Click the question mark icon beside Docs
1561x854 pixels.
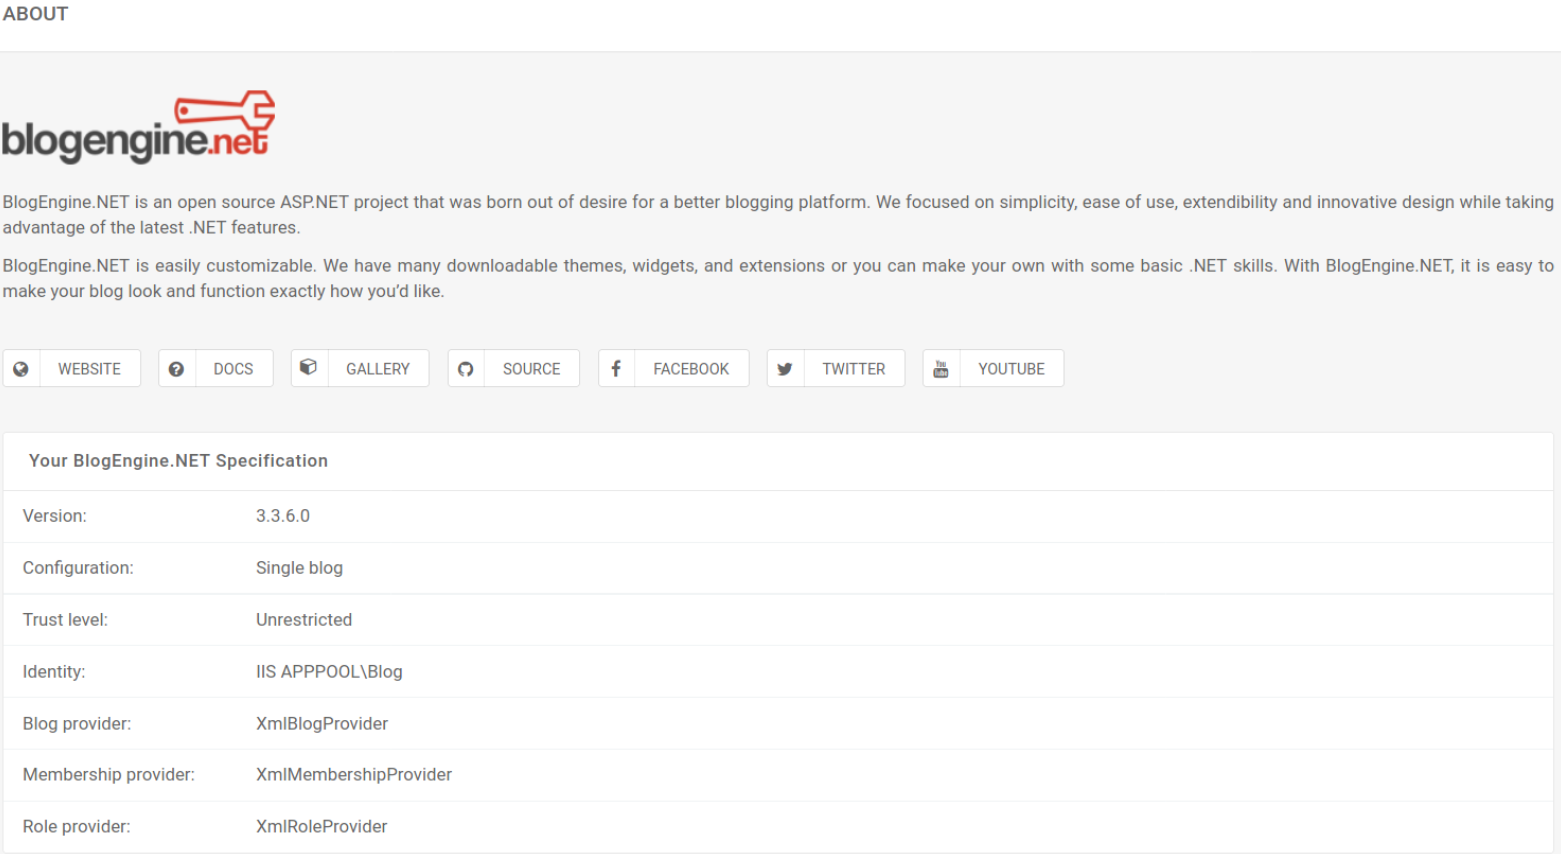[176, 369]
